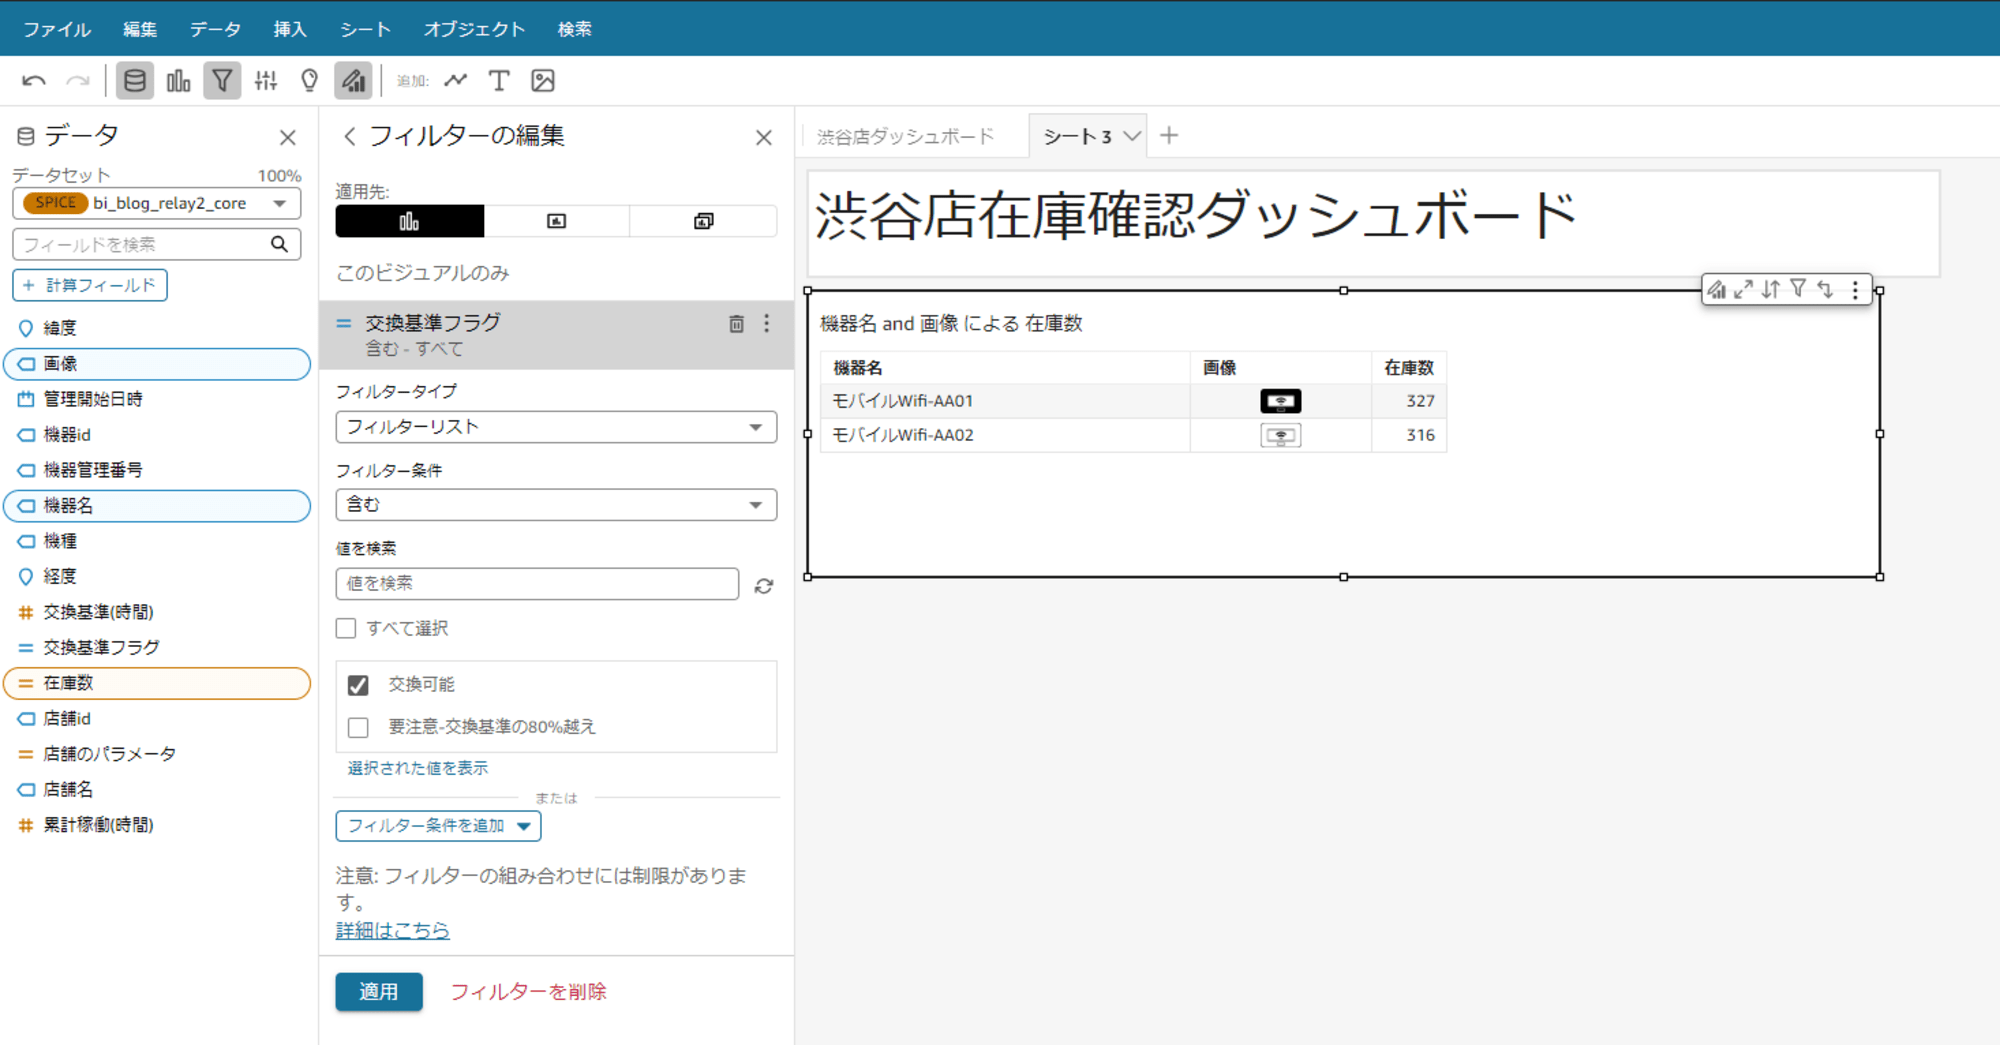Image resolution: width=2000 pixels, height=1045 pixels.
Task: Click the 適用 button
Action: point(379,992)
